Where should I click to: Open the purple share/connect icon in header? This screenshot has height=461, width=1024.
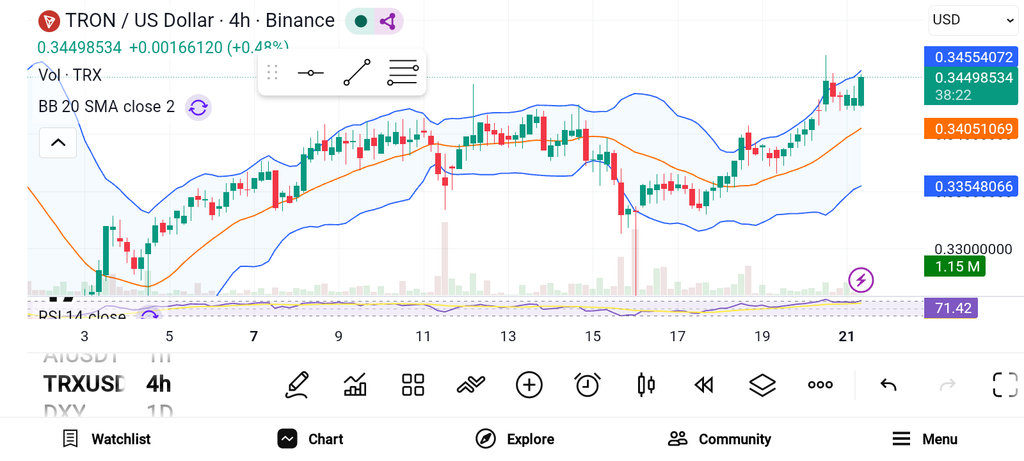[389, 21]
